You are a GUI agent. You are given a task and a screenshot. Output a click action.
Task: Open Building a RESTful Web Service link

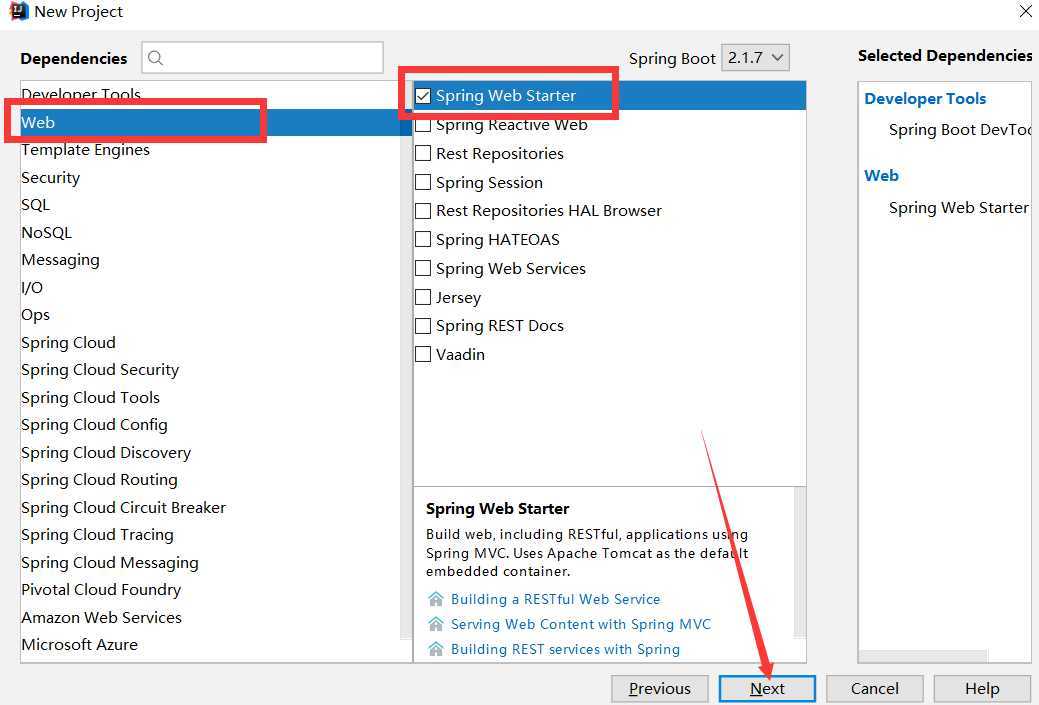(x=555, y=599)
